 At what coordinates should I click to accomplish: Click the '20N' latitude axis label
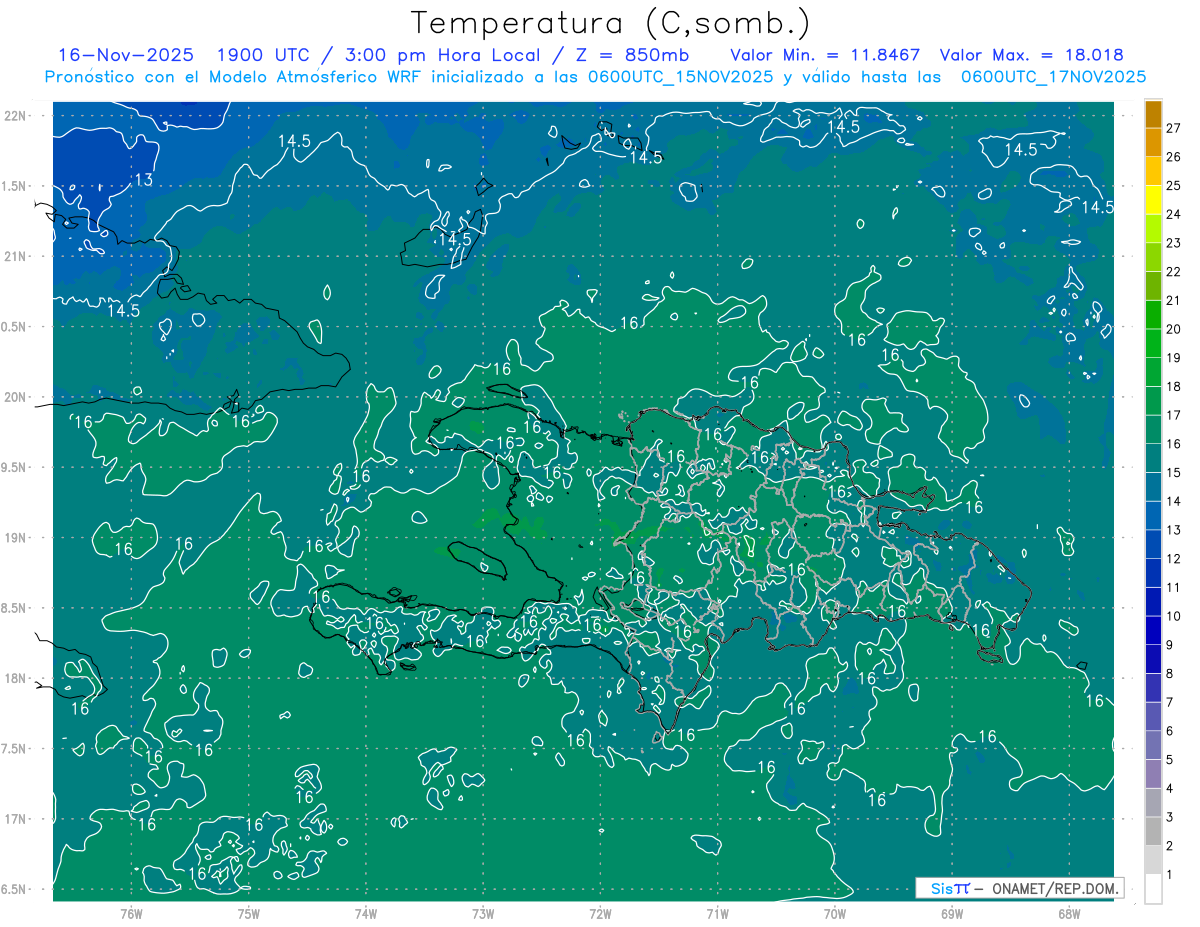click(x=14, y=398)
